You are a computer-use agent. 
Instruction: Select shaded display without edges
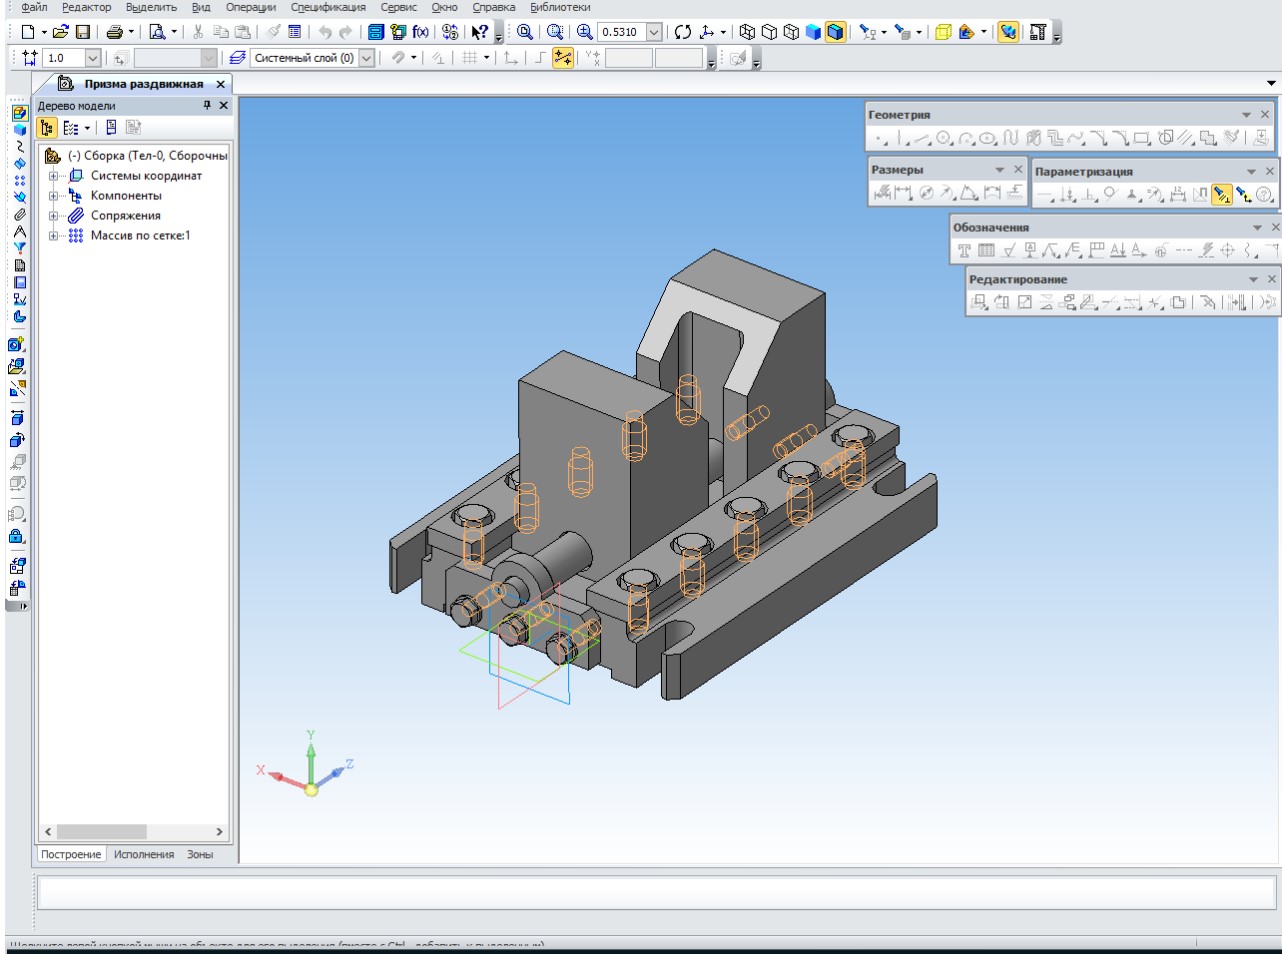[x=814, y=32]
